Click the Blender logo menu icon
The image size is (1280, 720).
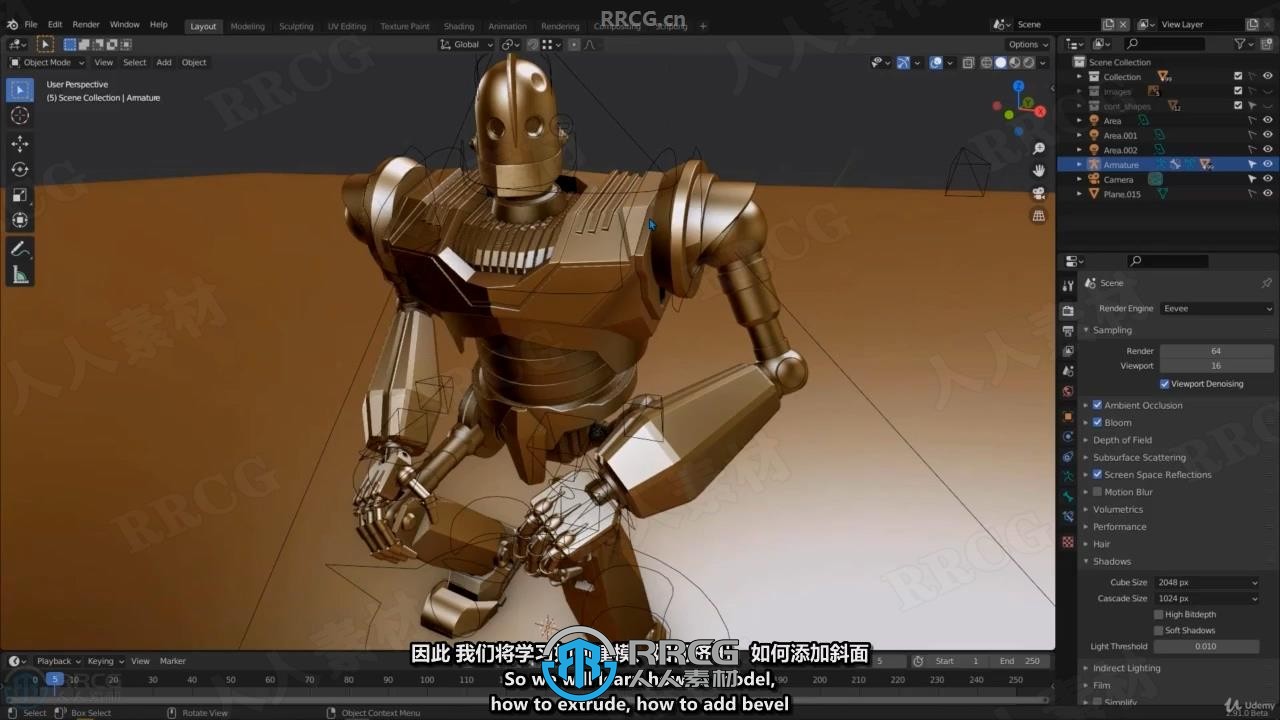click(12, 24)
